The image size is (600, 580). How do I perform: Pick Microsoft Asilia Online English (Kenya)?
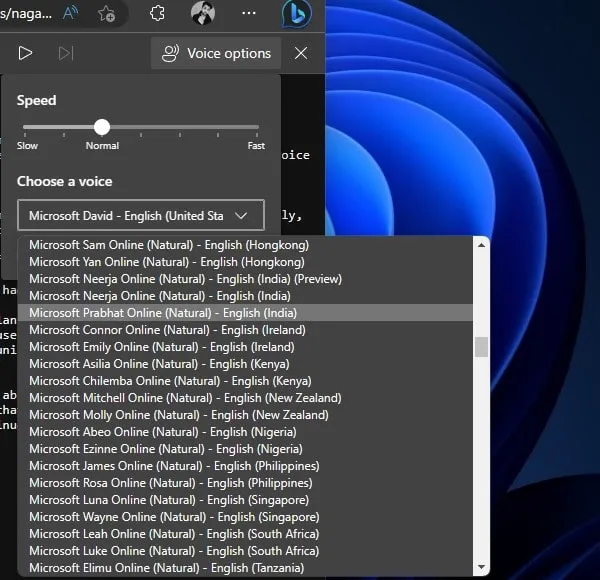245,364
